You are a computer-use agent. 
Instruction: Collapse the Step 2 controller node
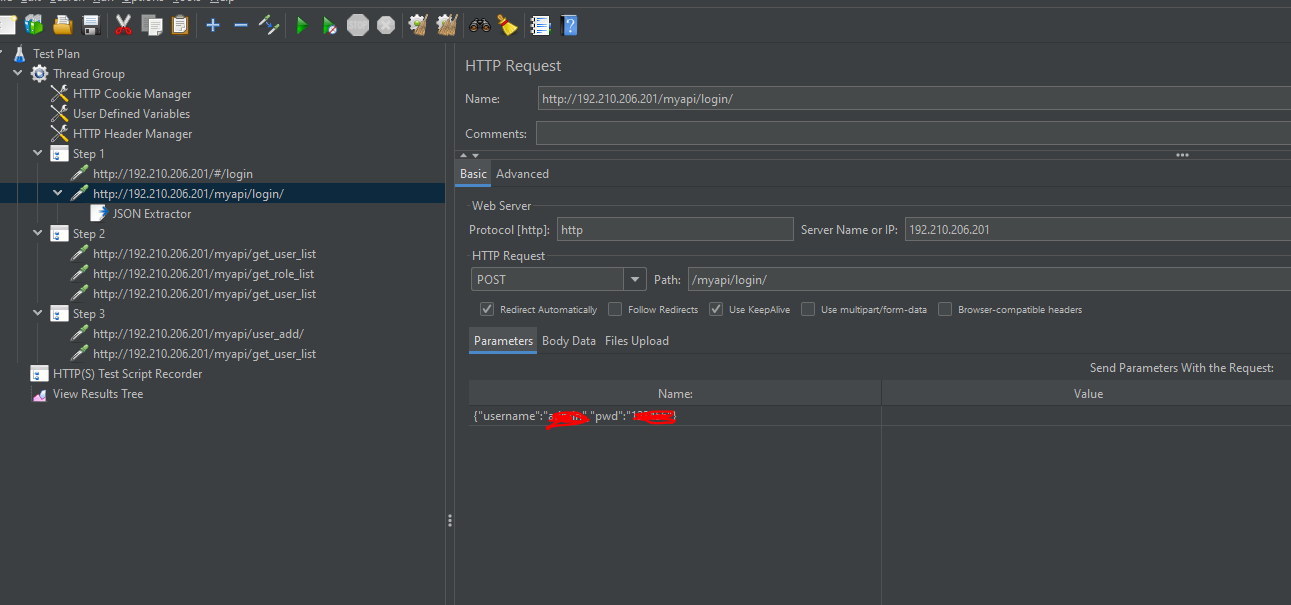point(38,234)
